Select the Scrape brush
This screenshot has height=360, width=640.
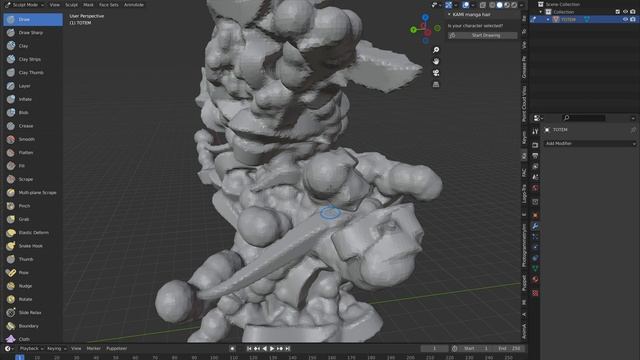click(33, 179)
